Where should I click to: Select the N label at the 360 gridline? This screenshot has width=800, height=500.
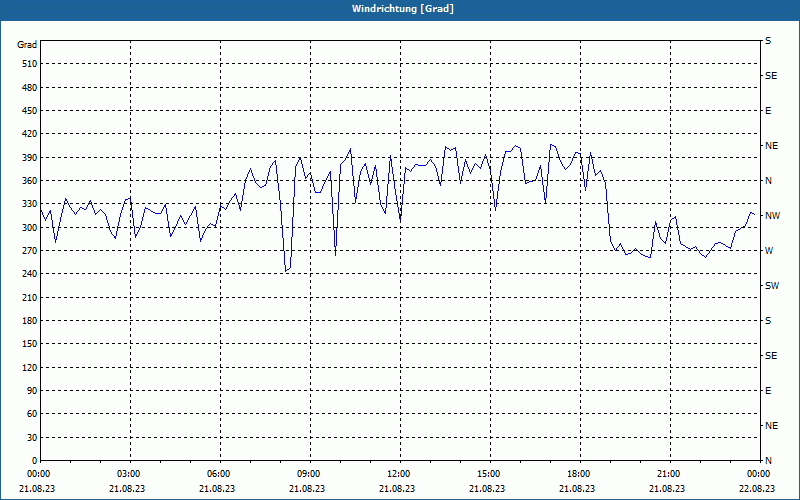768,181
